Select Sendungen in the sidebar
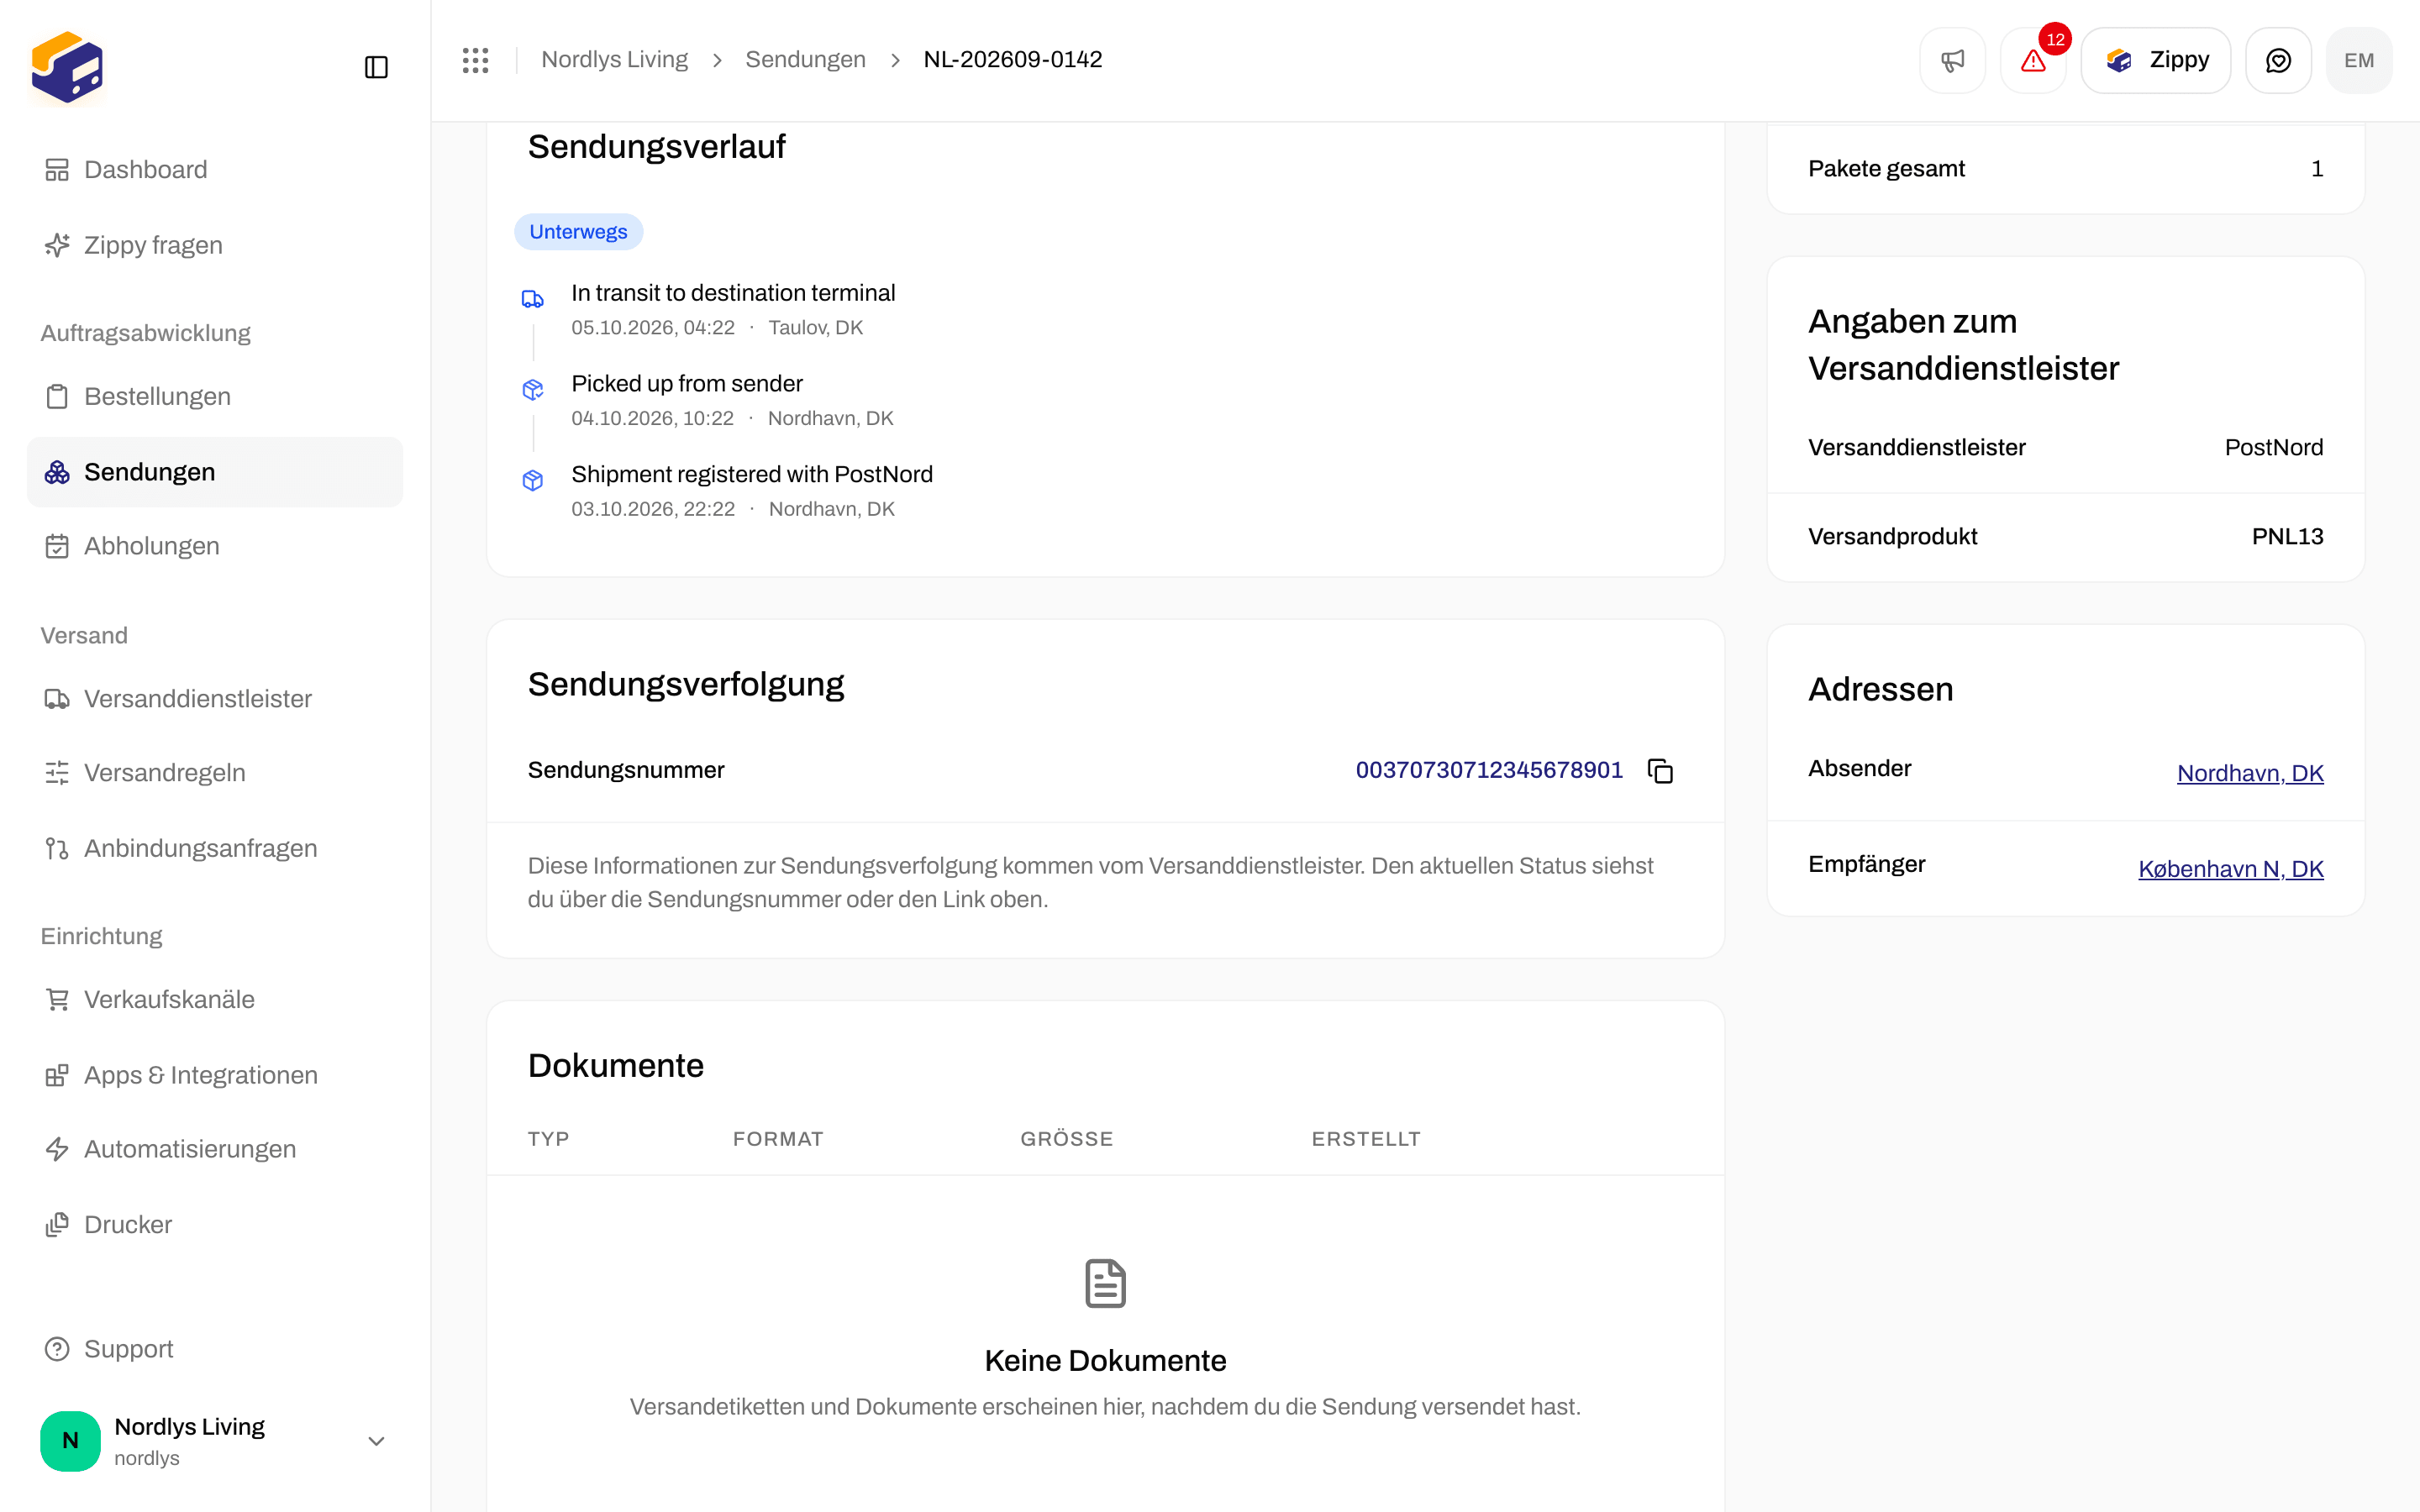 point(215,472)
